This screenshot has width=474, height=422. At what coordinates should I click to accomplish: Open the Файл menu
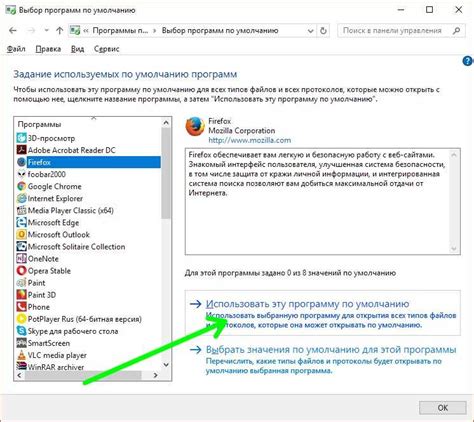(16, 49)
